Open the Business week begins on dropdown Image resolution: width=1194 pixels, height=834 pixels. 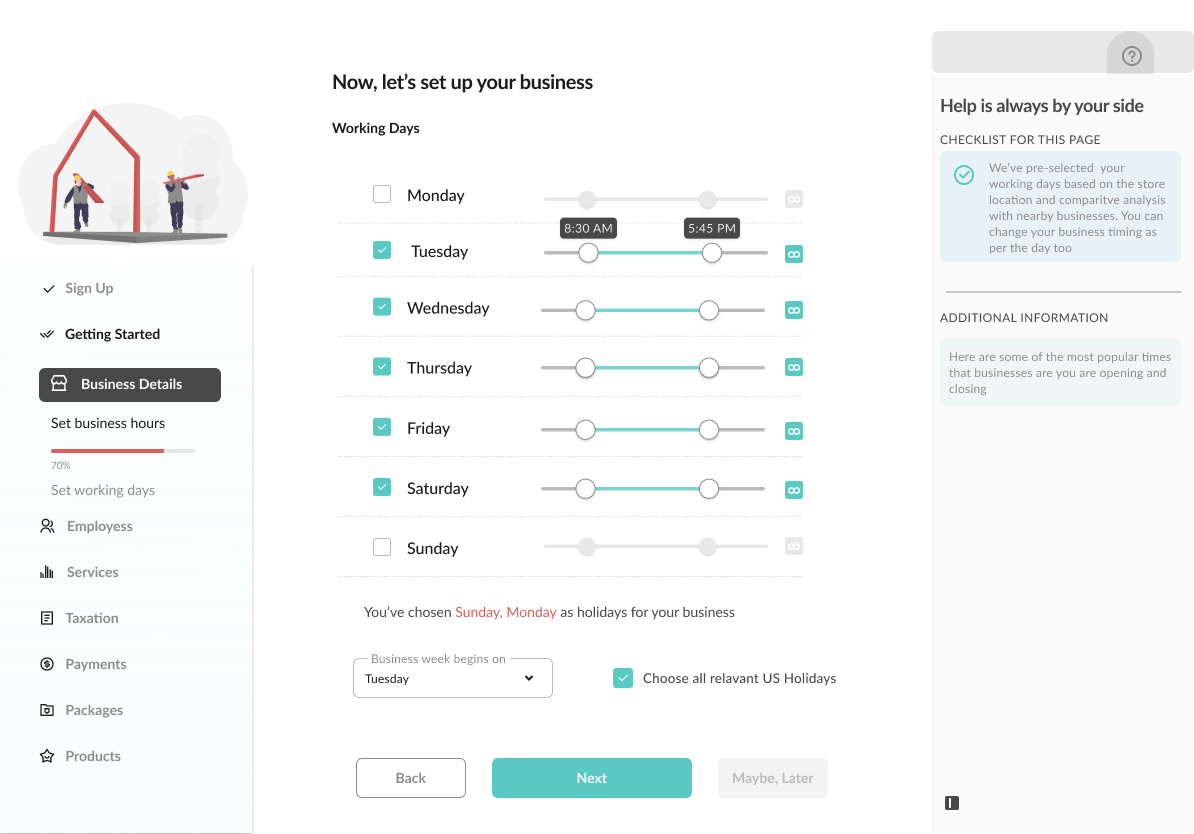click(452, 678)
